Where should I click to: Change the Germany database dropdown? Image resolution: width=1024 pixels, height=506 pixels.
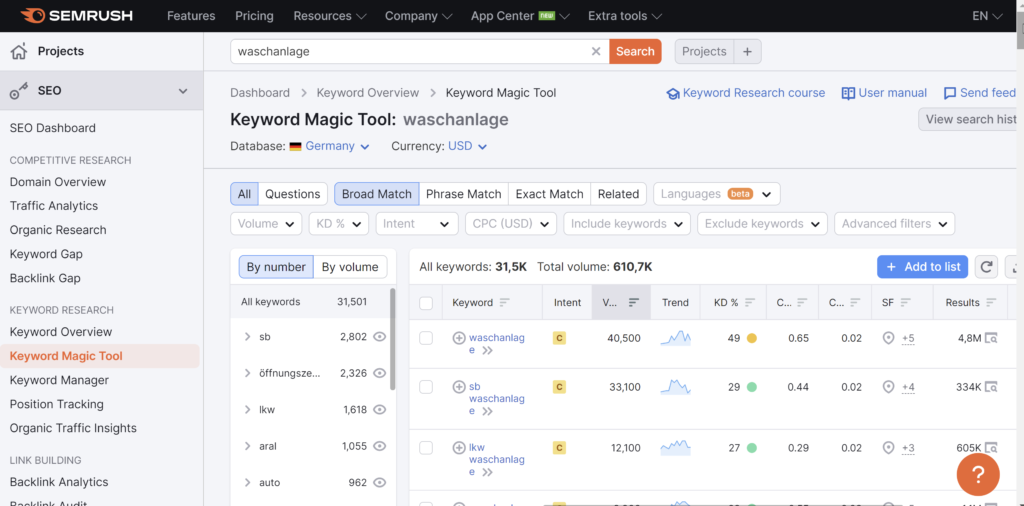[x=329, y=146]
